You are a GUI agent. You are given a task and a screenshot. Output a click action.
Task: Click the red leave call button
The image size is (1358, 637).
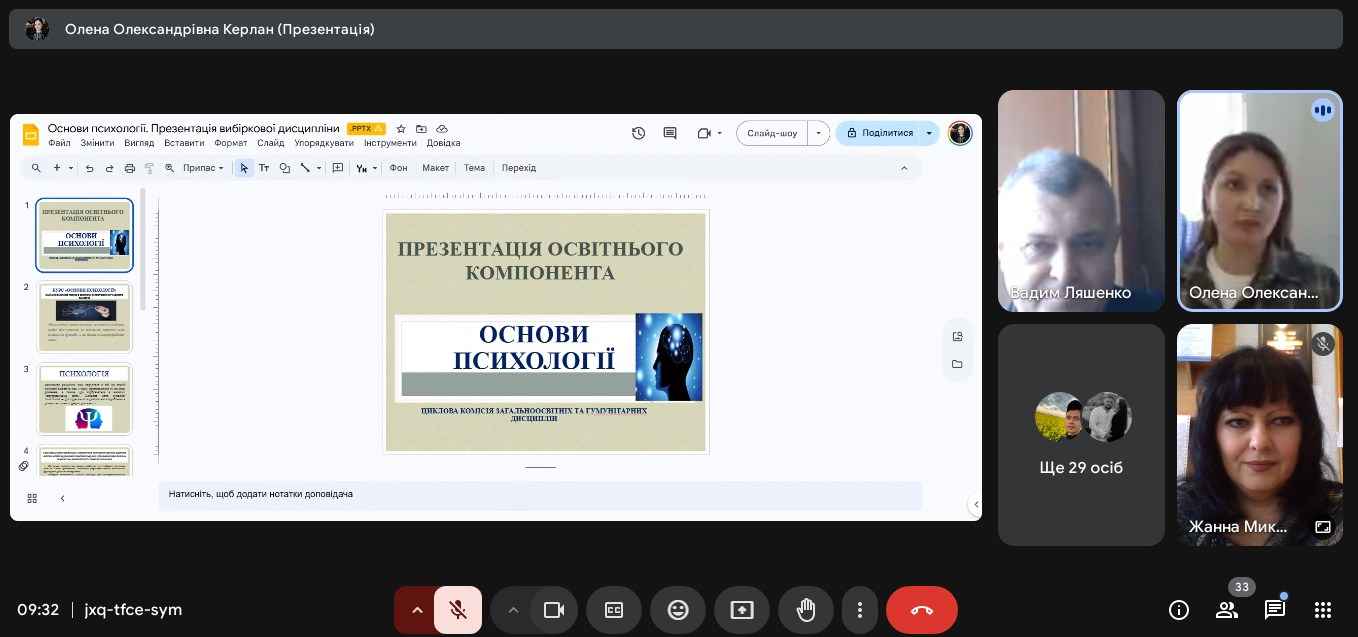(921, 610)
